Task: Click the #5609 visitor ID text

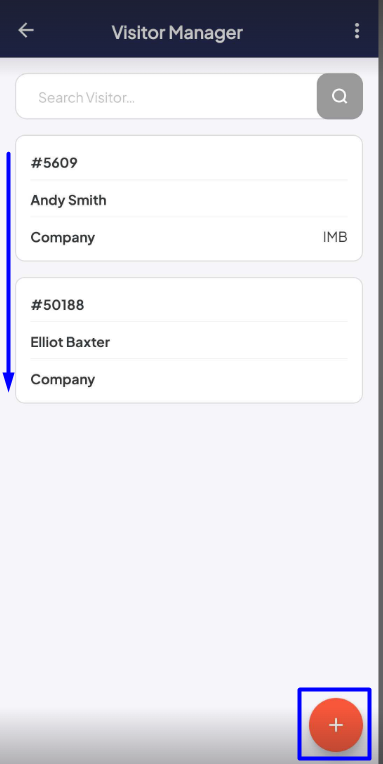Action: [54, 163]
